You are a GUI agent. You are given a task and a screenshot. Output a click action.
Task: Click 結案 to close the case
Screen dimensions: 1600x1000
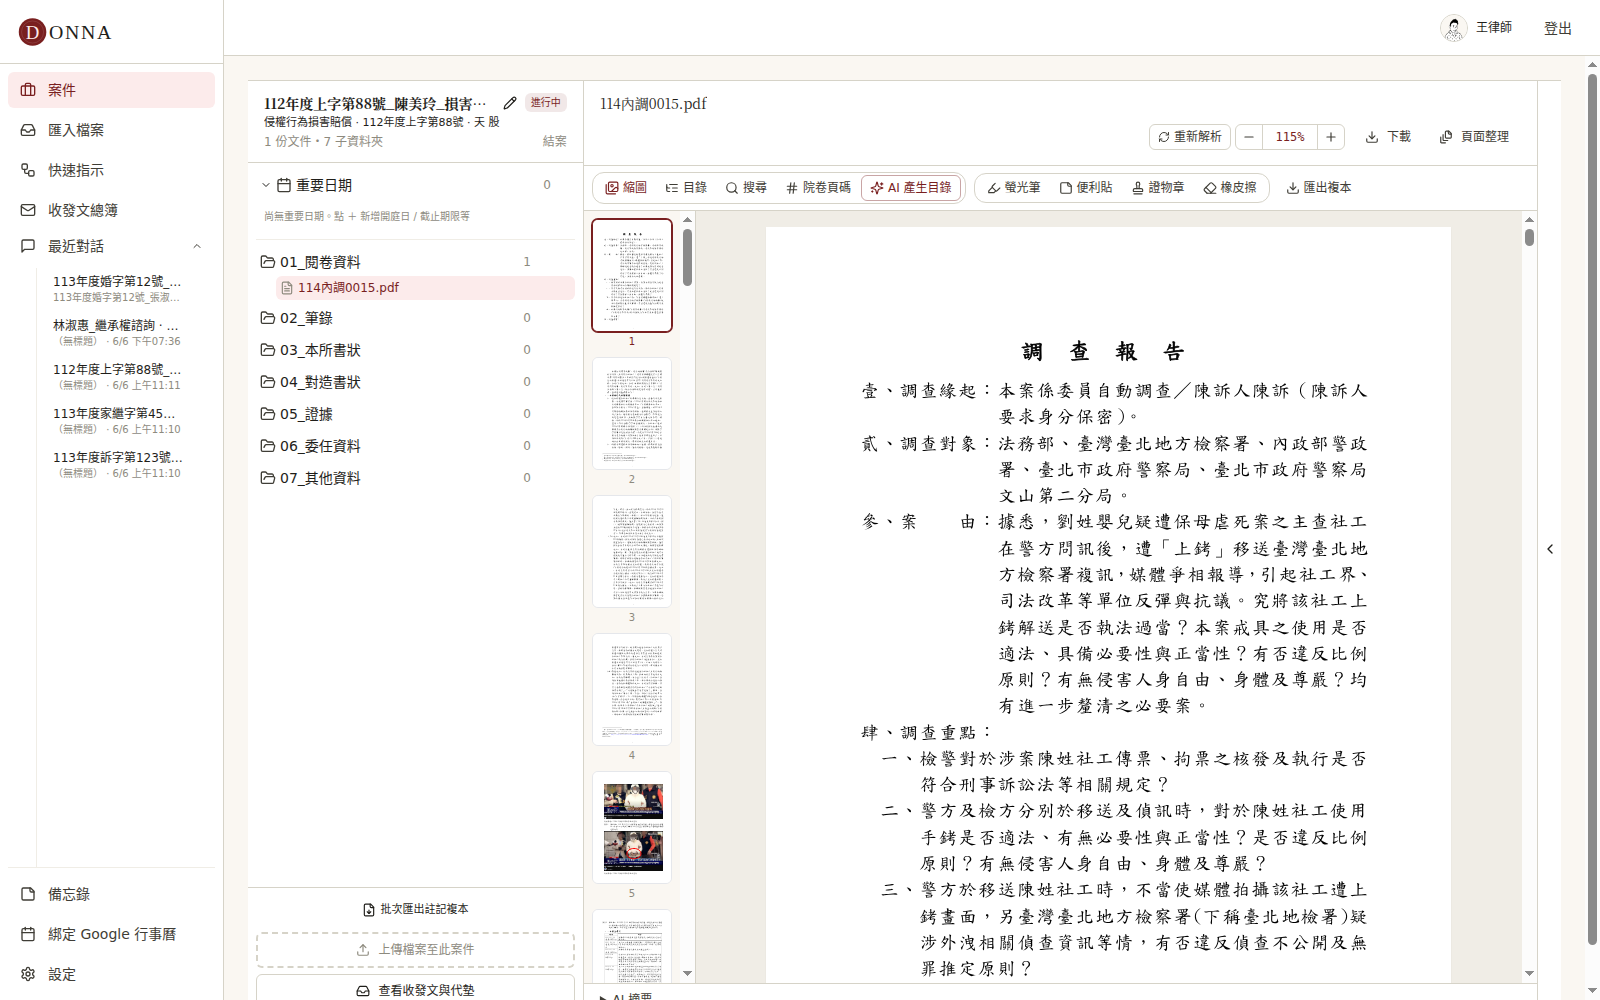coord(555,141)
